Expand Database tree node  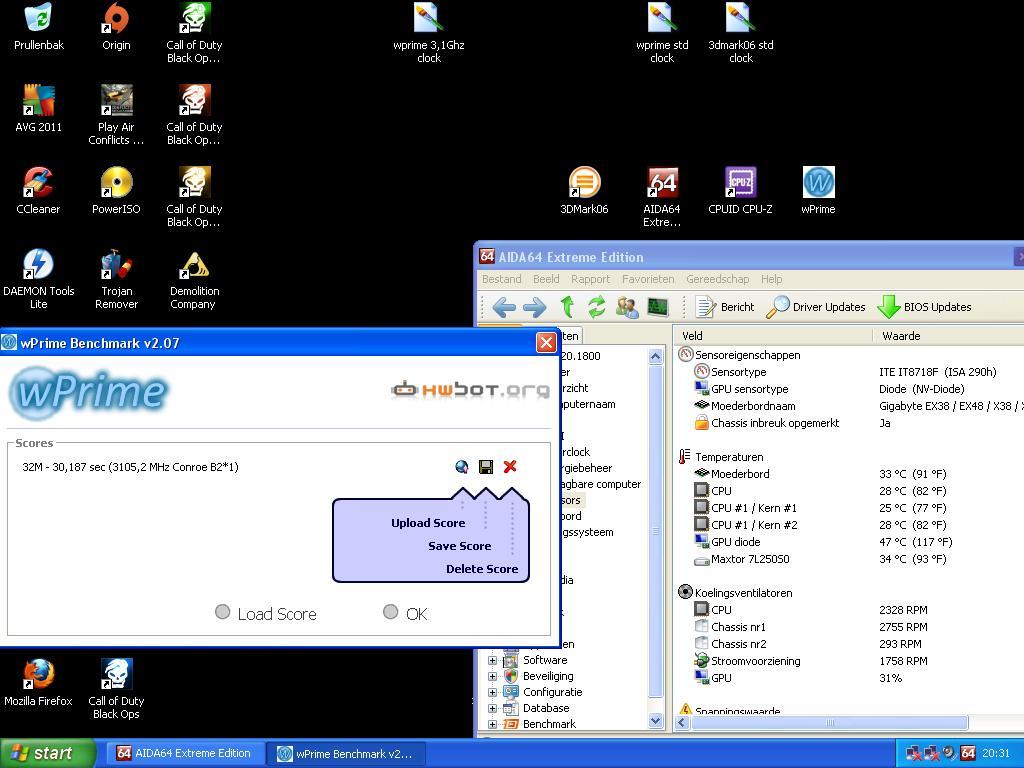[492, 709]
